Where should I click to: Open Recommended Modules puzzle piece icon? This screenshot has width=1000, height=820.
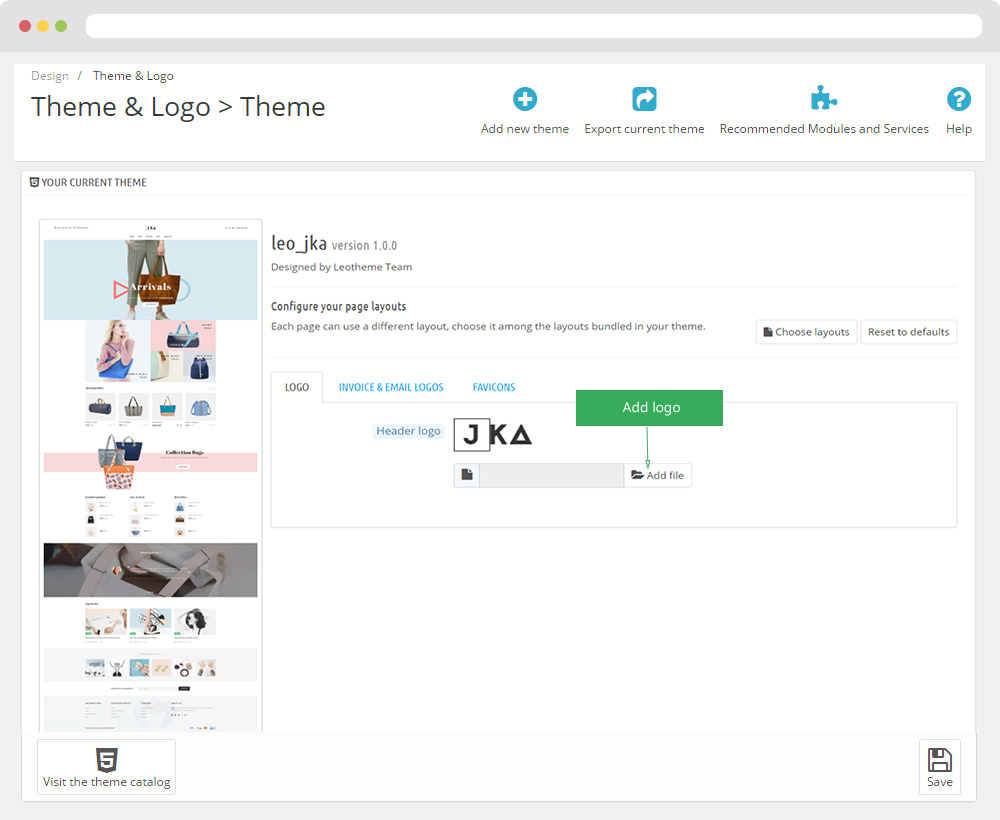(823, 98)
